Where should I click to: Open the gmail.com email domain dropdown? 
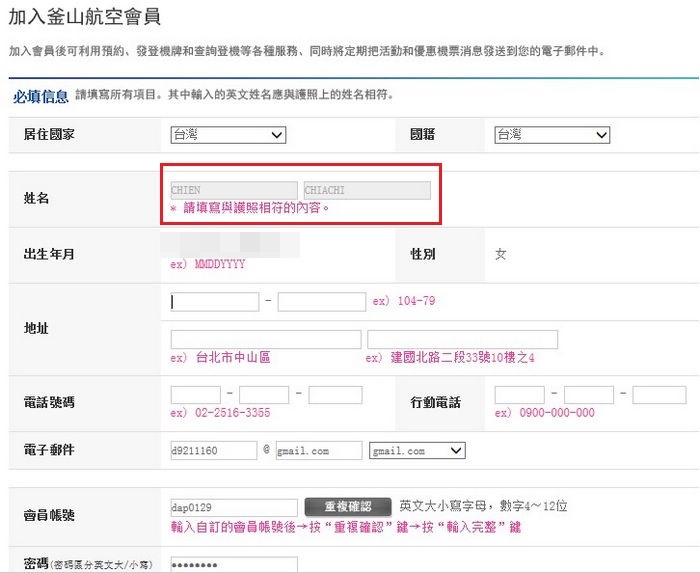pos(417,451)
